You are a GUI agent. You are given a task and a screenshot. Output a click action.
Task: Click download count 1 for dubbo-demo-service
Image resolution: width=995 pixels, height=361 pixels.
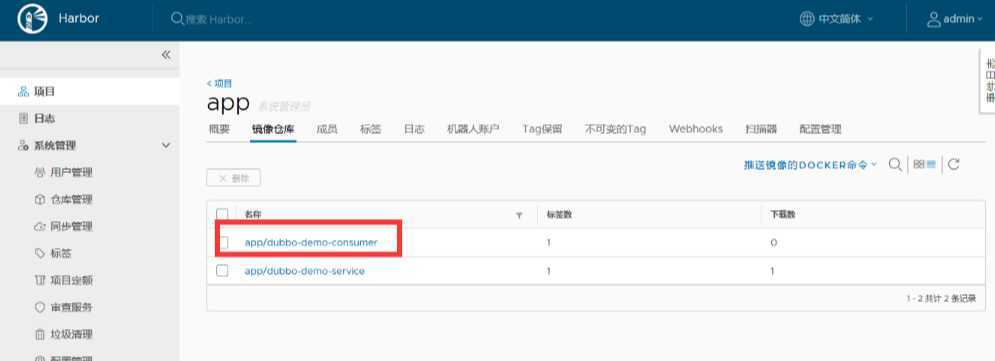coord(772,272)
